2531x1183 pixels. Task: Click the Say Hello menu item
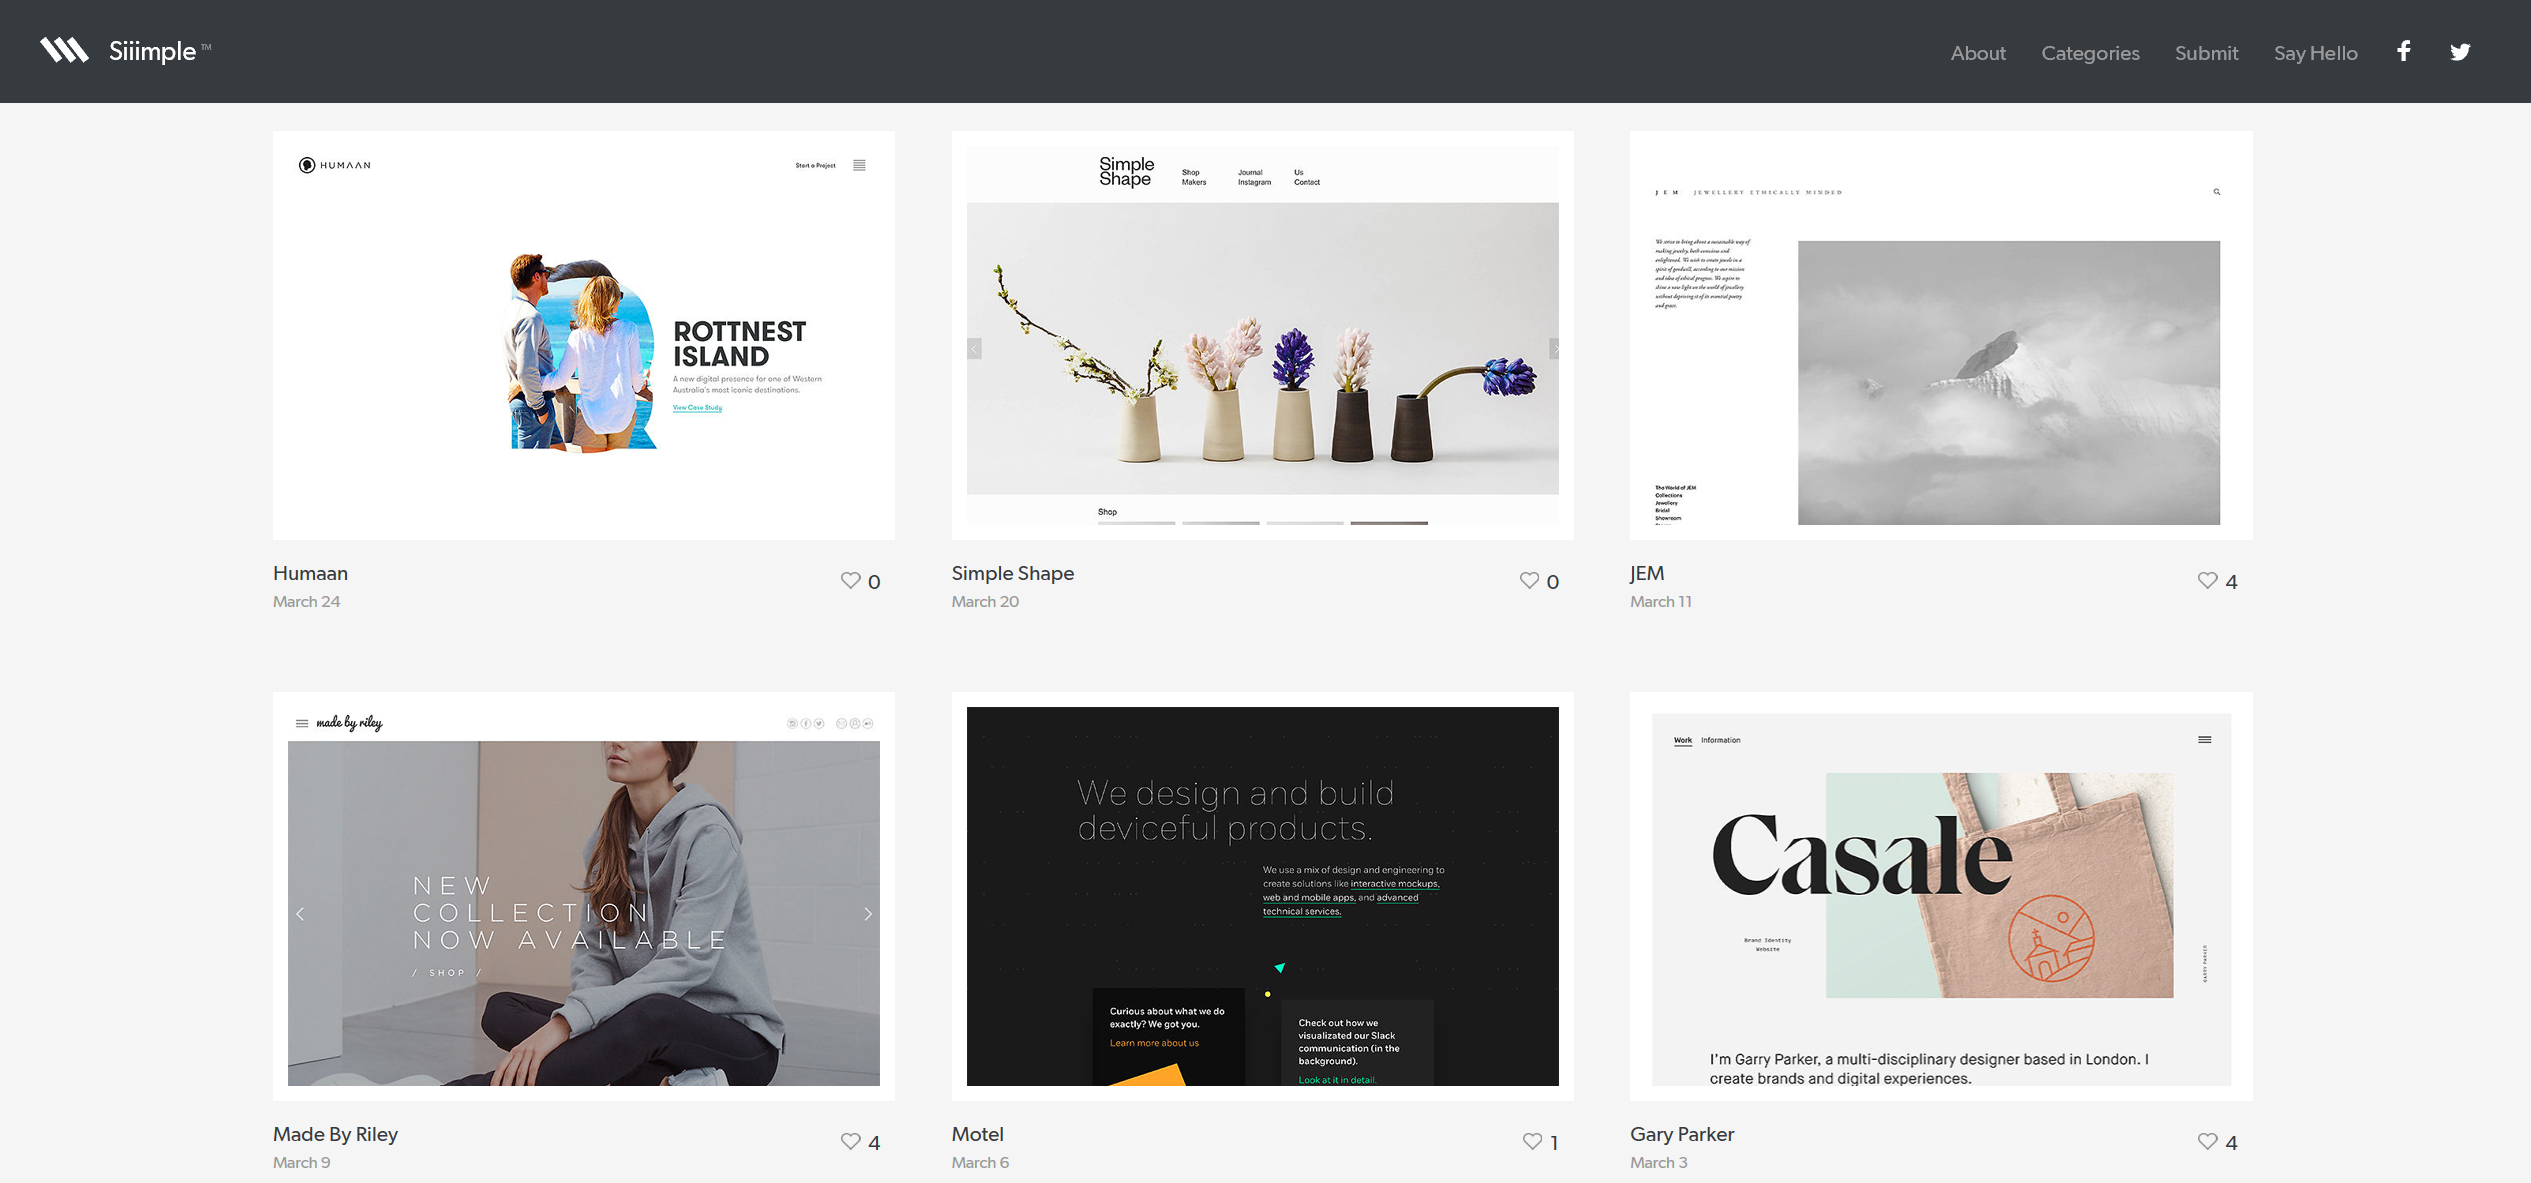(2313, 52)
